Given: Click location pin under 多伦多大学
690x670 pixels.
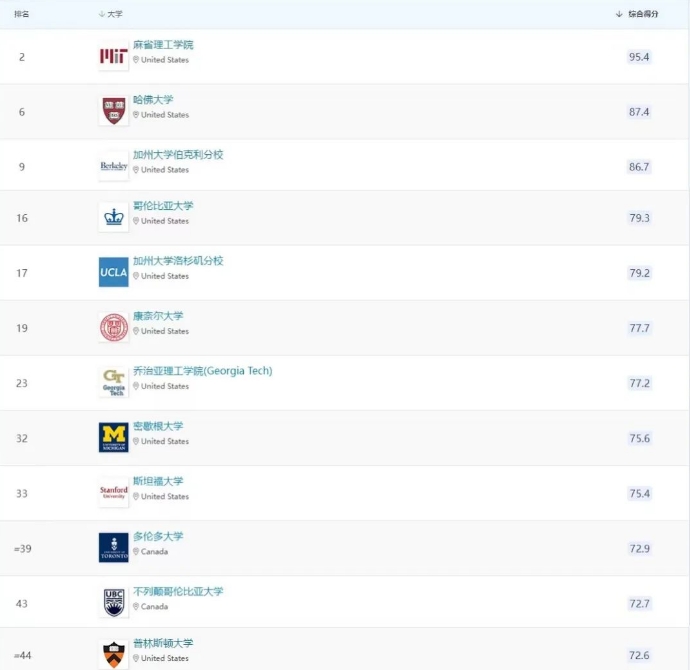Looking at the screenshot, I should click(136, 551).
